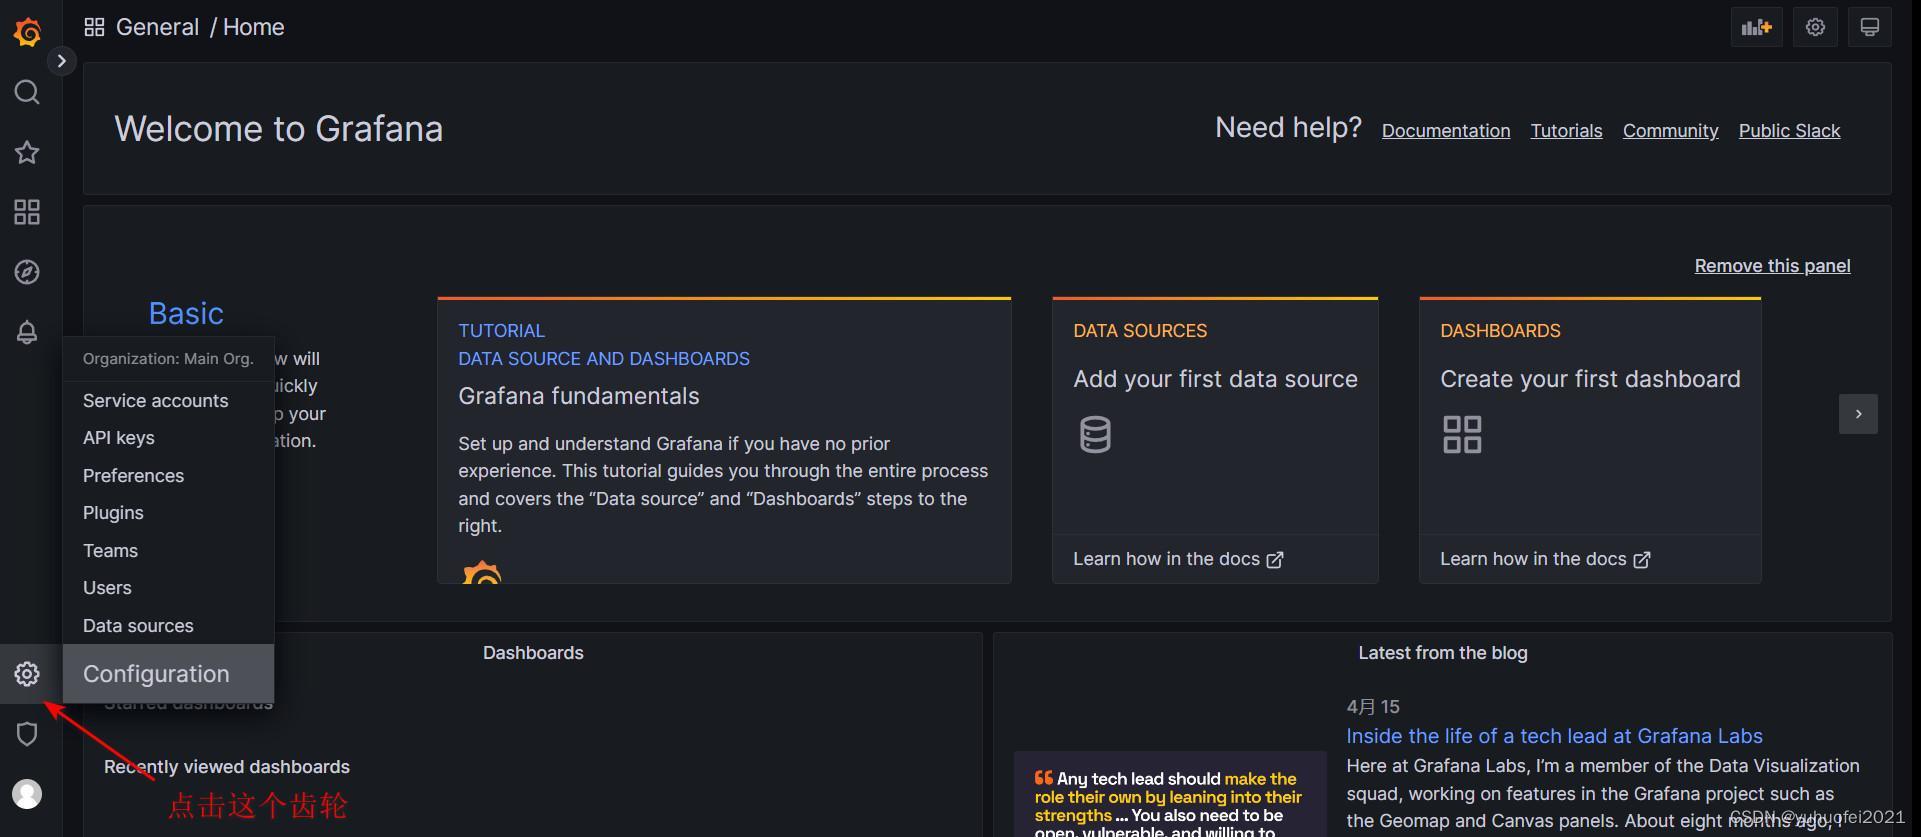Open the Documentation link

(1446, 131)
